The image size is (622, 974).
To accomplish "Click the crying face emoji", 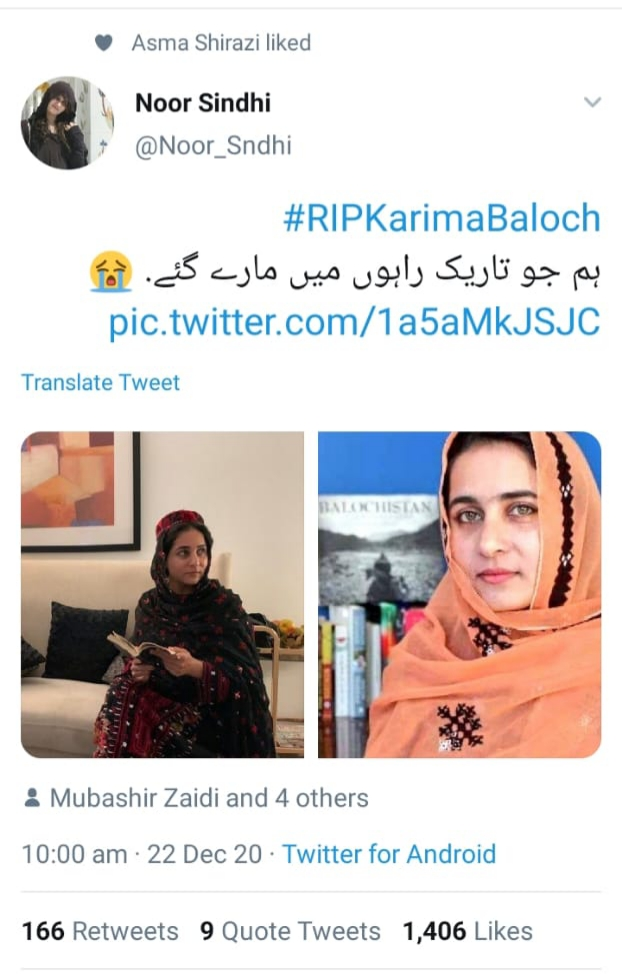I will click(x=111, y=271).
